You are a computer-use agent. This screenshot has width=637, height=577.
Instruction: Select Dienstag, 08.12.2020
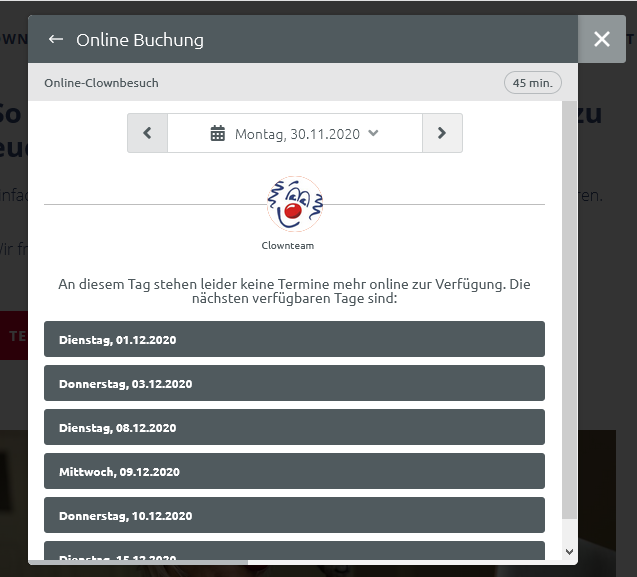tap(294, 427)
